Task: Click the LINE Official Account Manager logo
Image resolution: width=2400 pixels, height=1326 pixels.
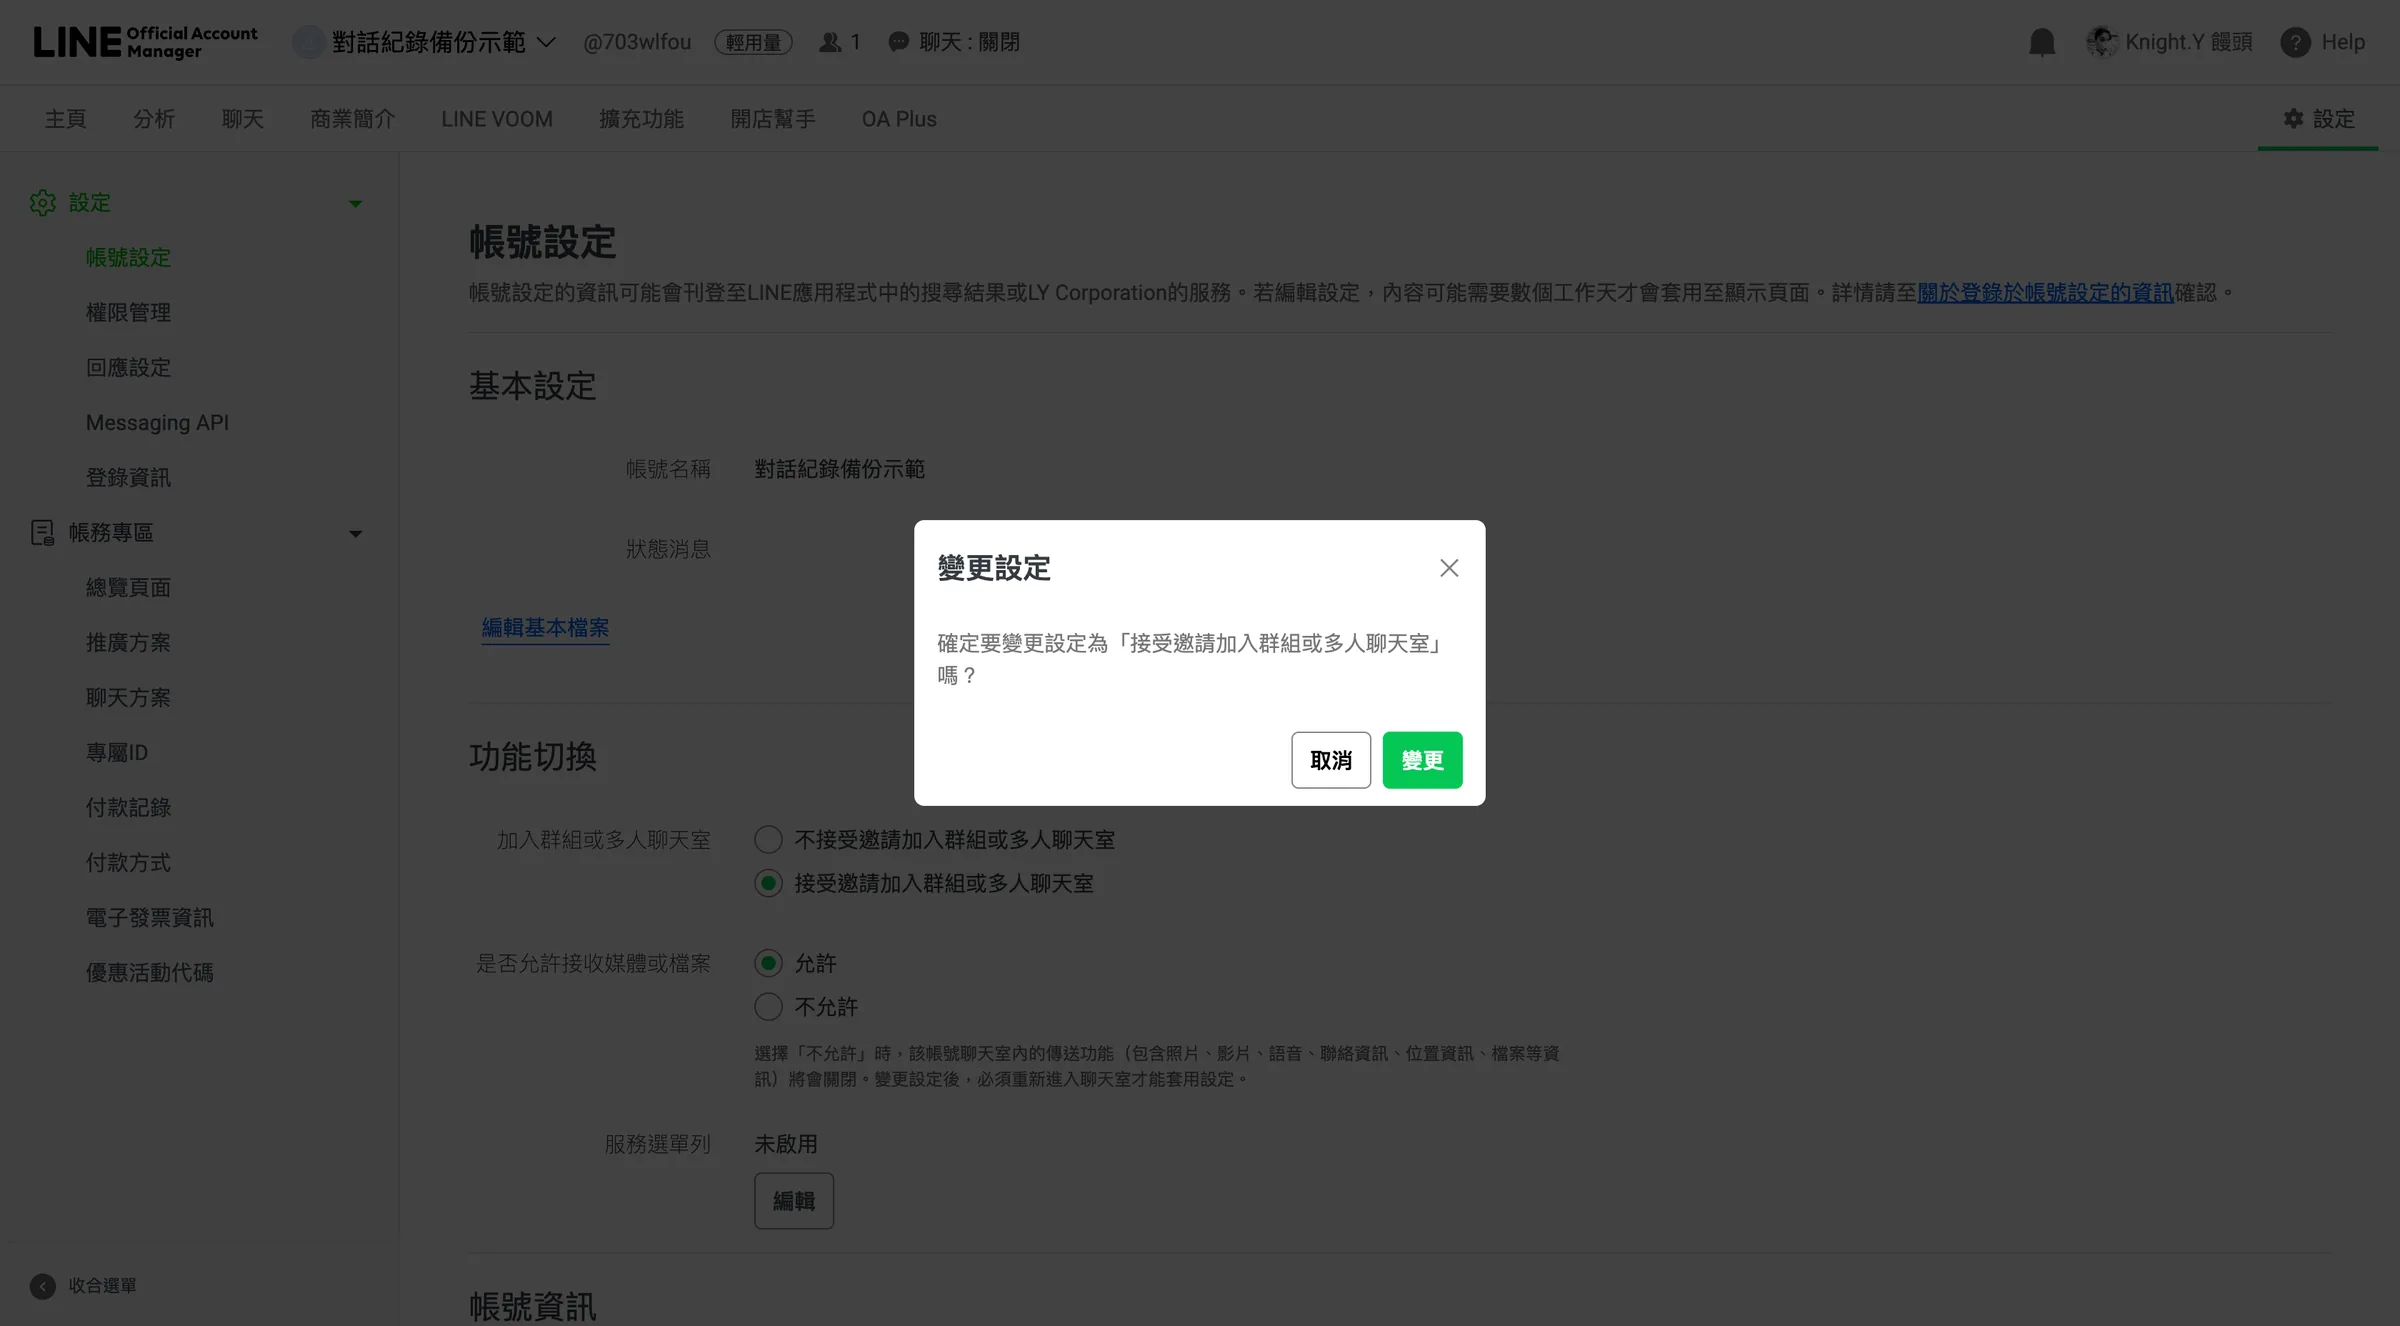Action: (x=145, y=42)
